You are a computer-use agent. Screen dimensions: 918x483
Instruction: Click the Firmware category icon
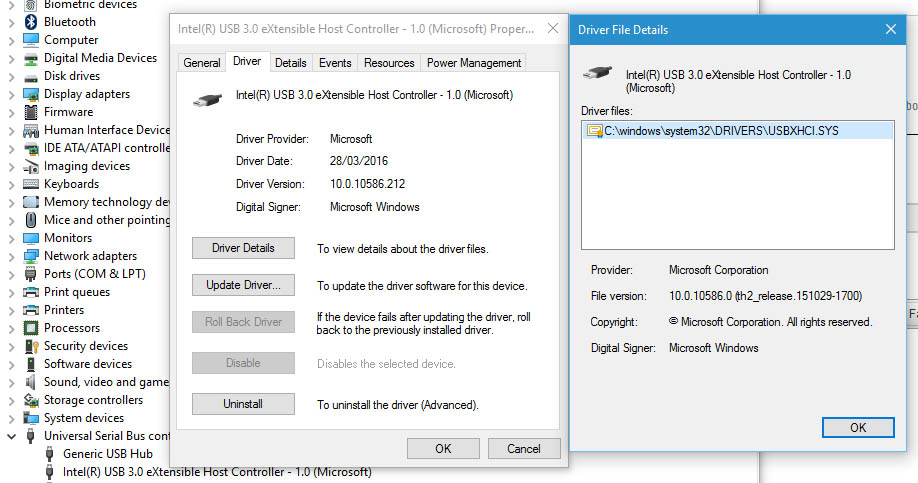point(30,112)
